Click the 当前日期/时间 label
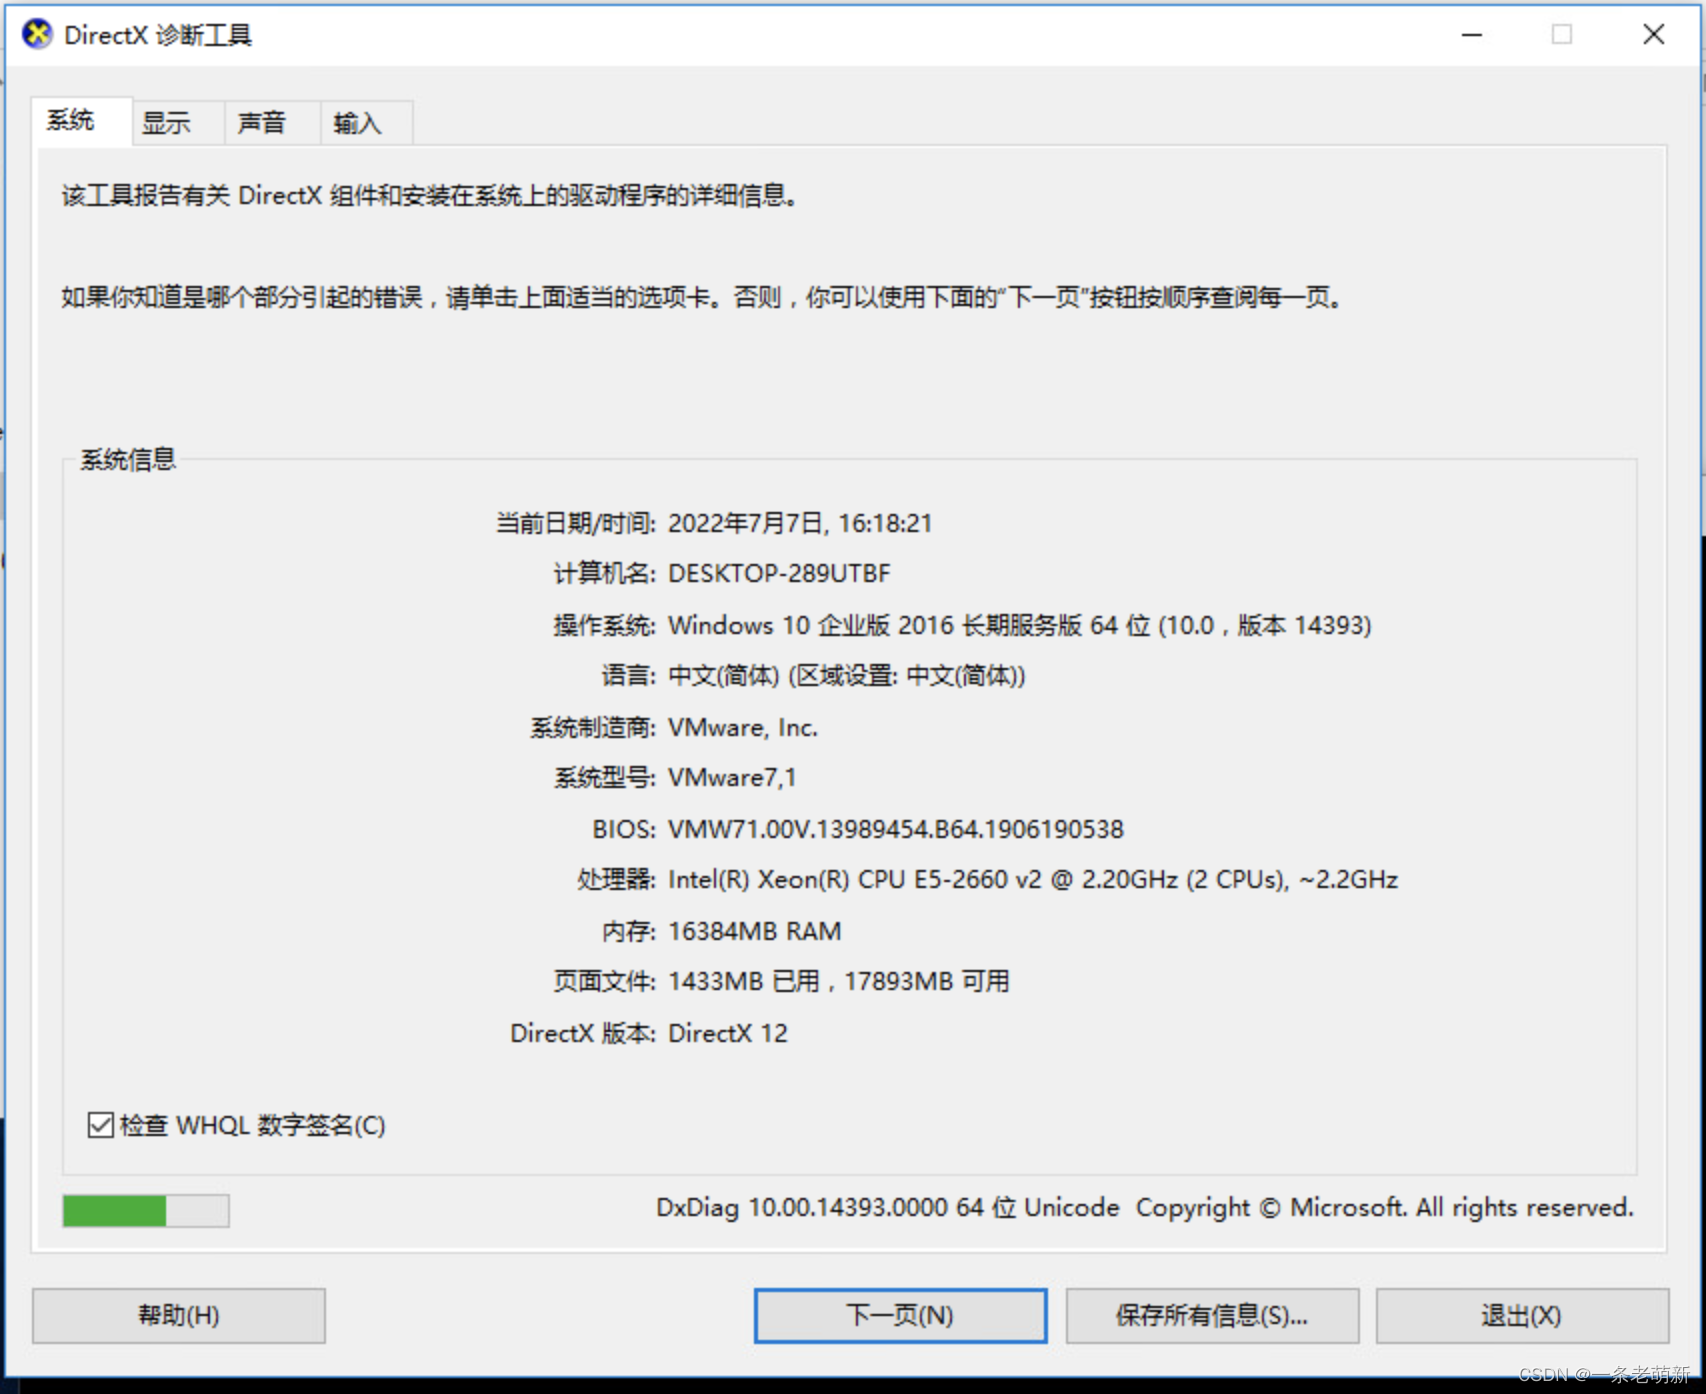 [576, 523]
